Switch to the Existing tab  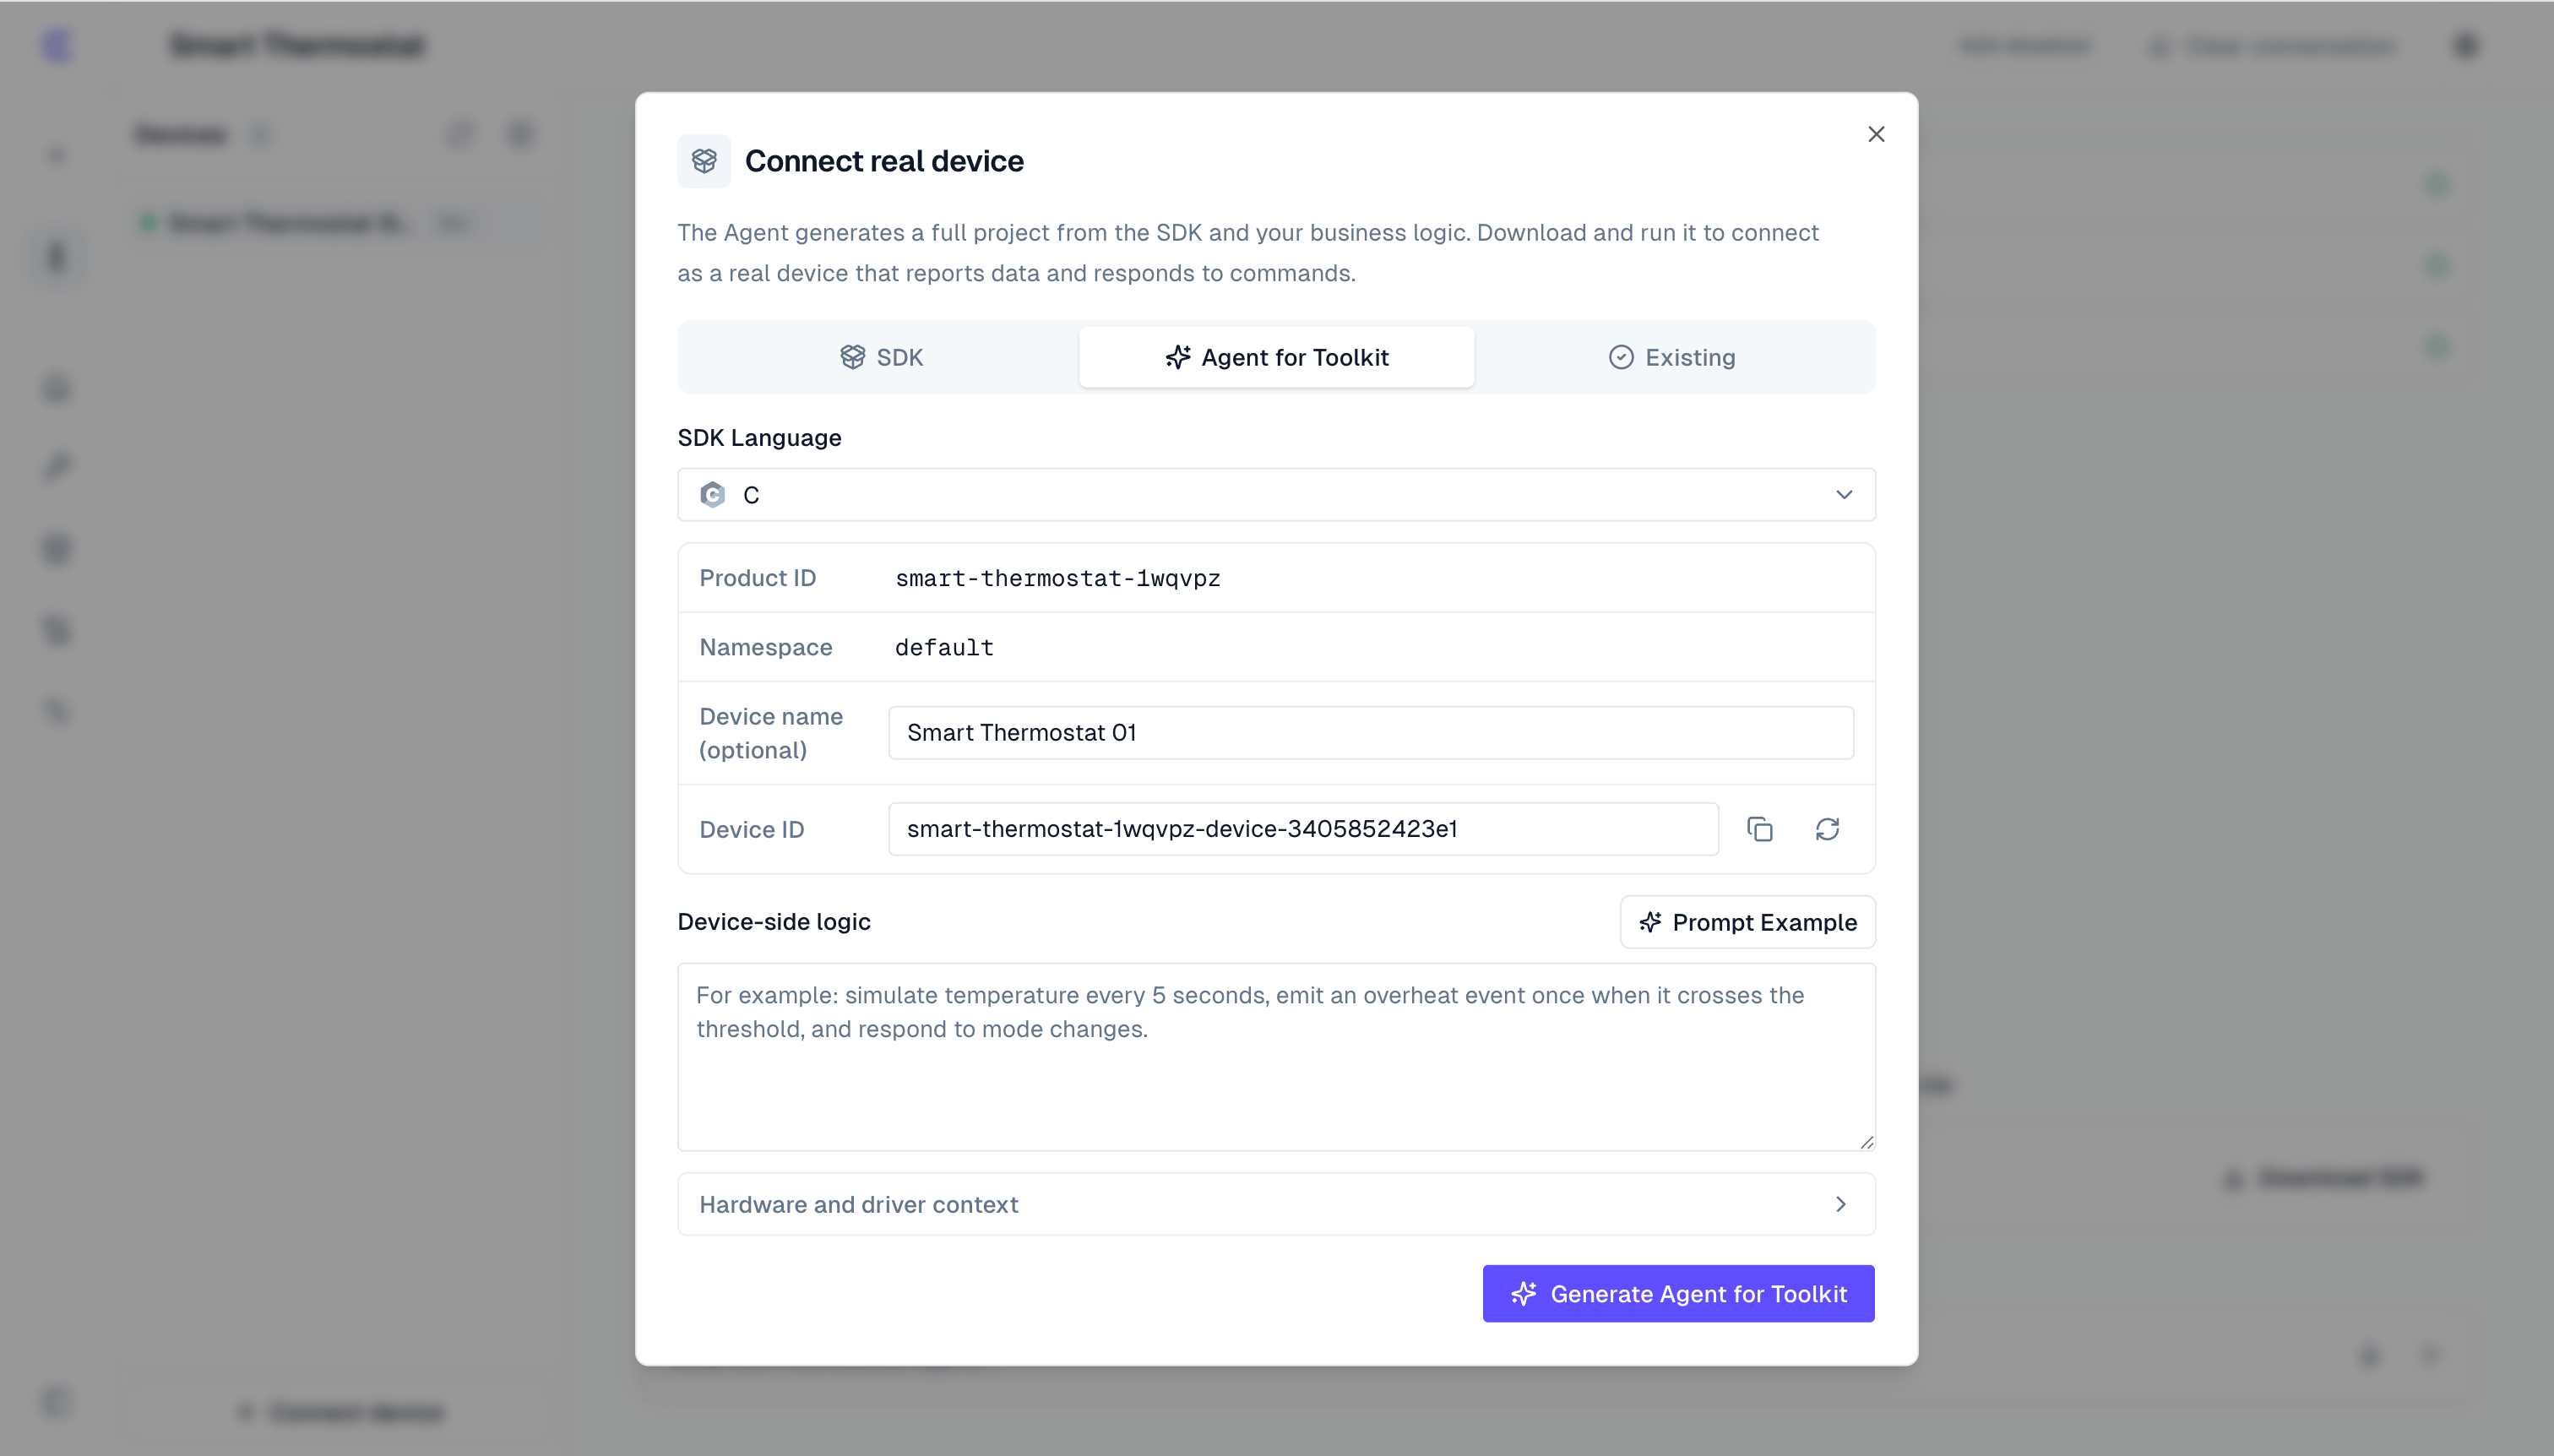point(1672,357)
